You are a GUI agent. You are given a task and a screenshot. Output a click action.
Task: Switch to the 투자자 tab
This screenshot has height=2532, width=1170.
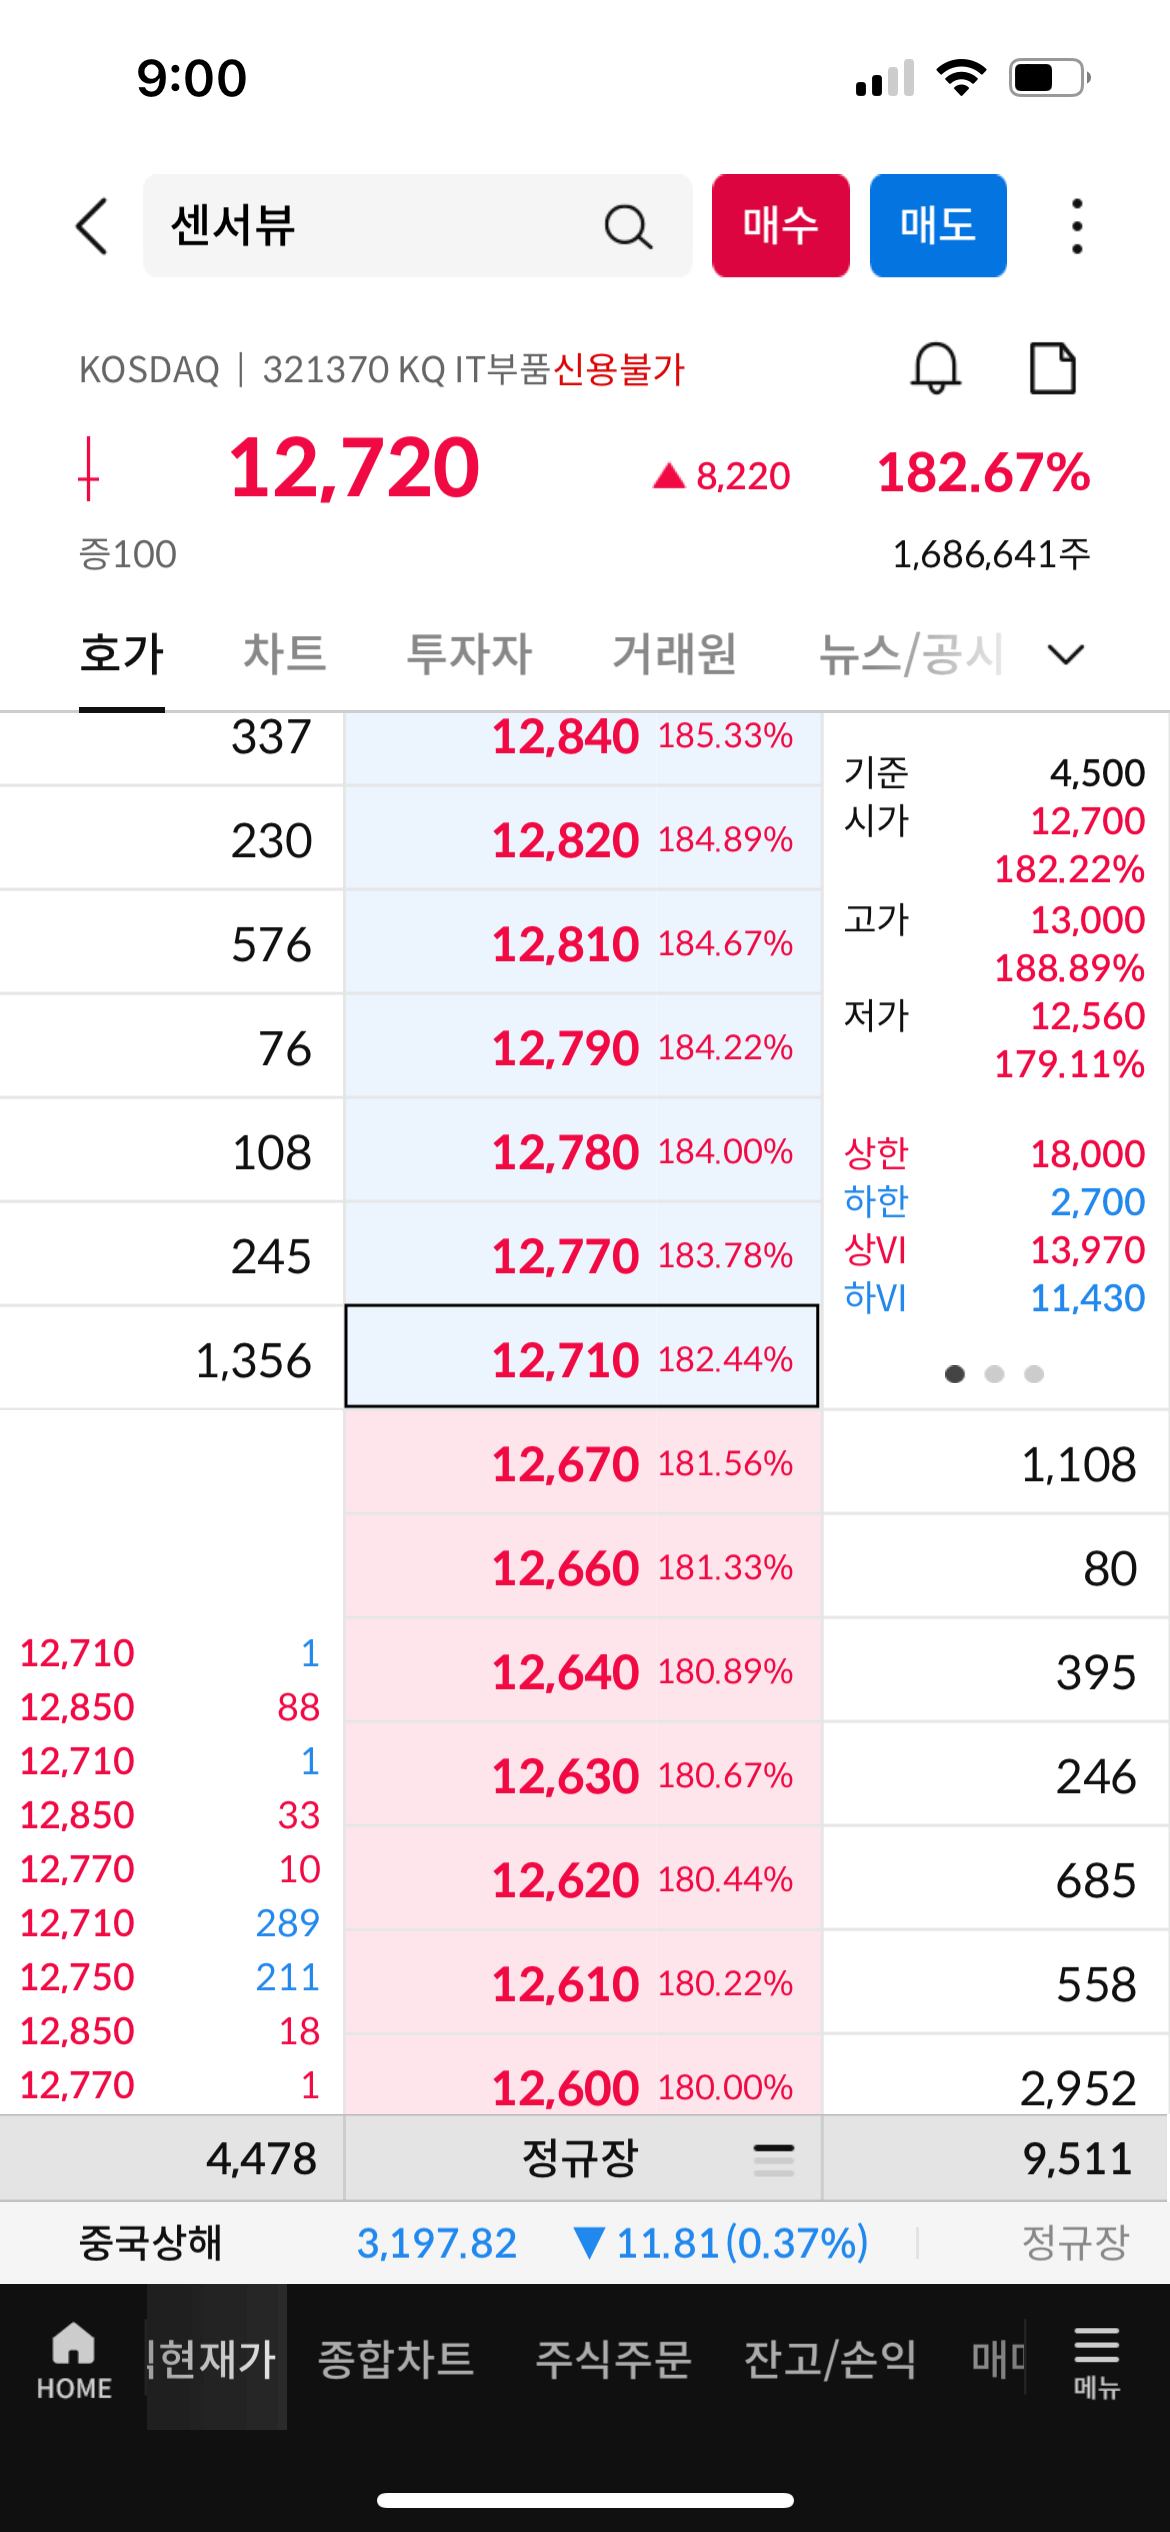tap(469, 654)
